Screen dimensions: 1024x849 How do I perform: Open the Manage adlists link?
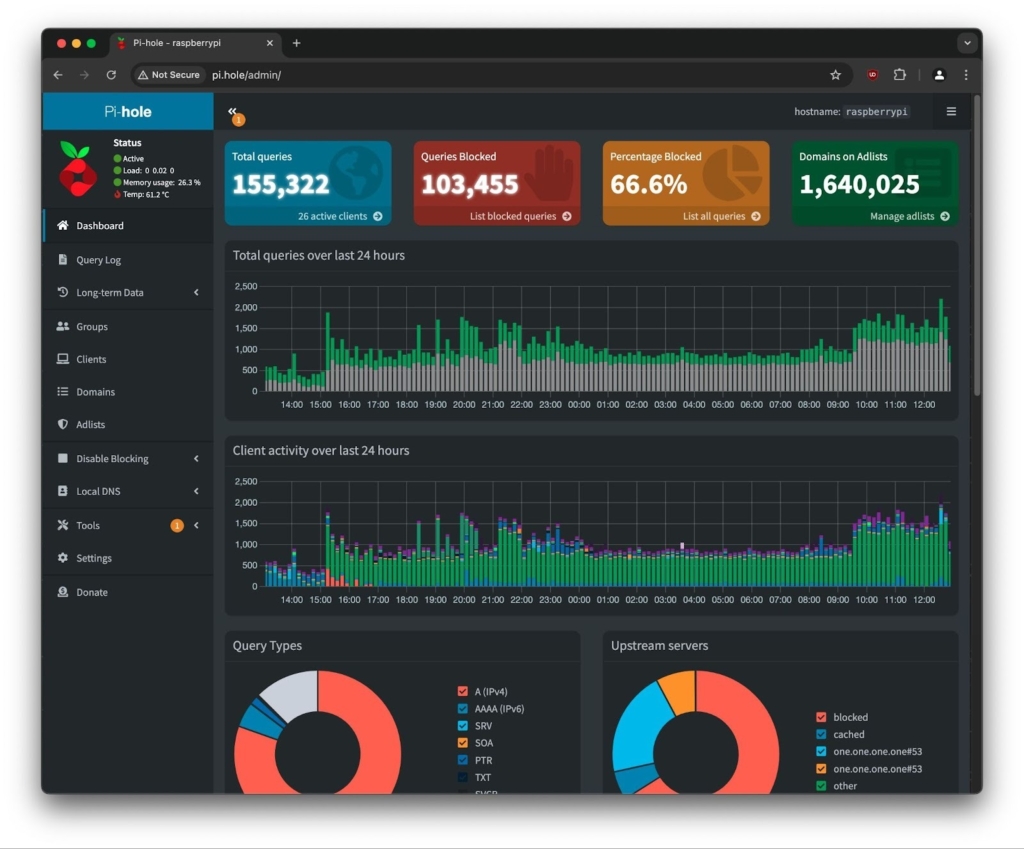pos(909,216)
